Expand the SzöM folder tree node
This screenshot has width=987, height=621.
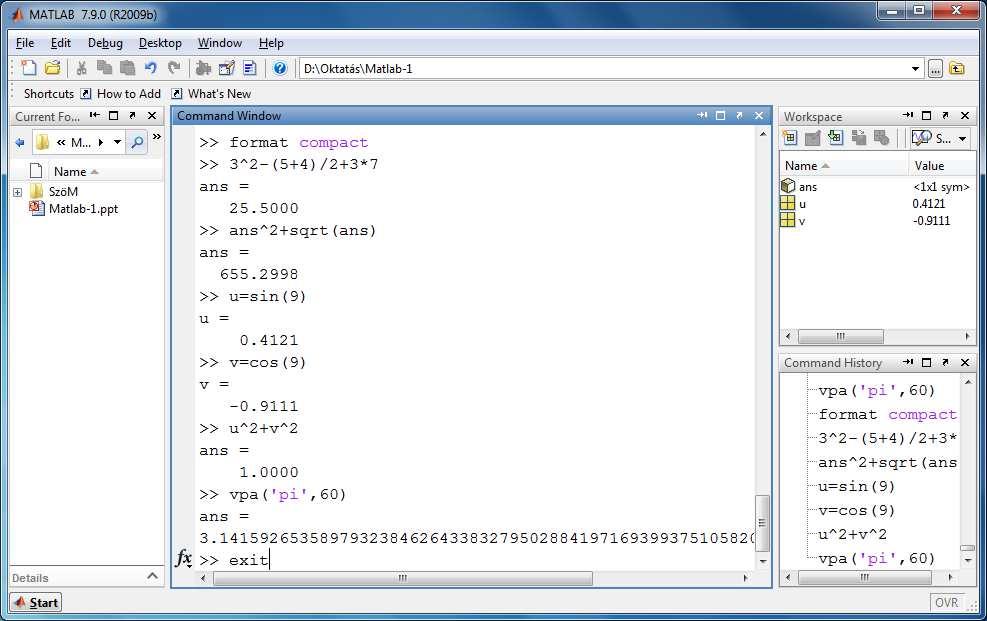tap(18, 192)
